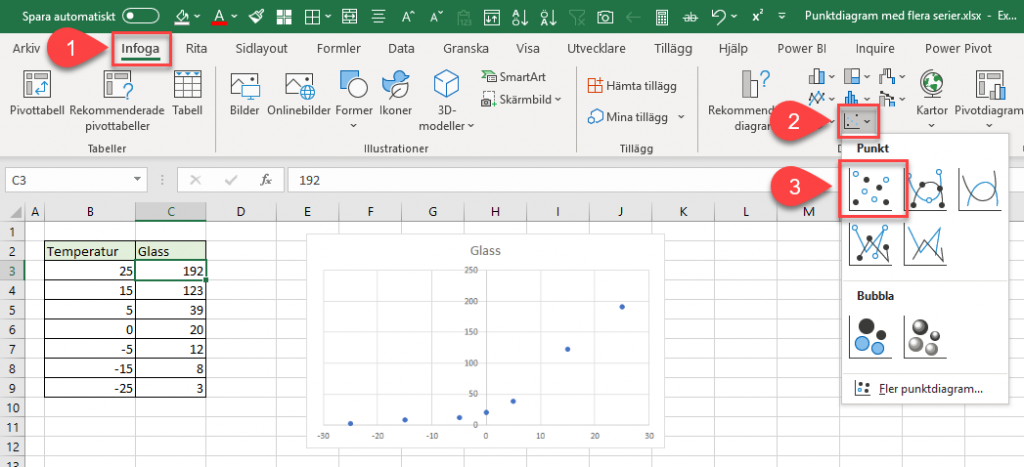The width and height of the screenshot is (1024, 467).
Task: Insert Ikoner
Action: (x=395, y=93)
